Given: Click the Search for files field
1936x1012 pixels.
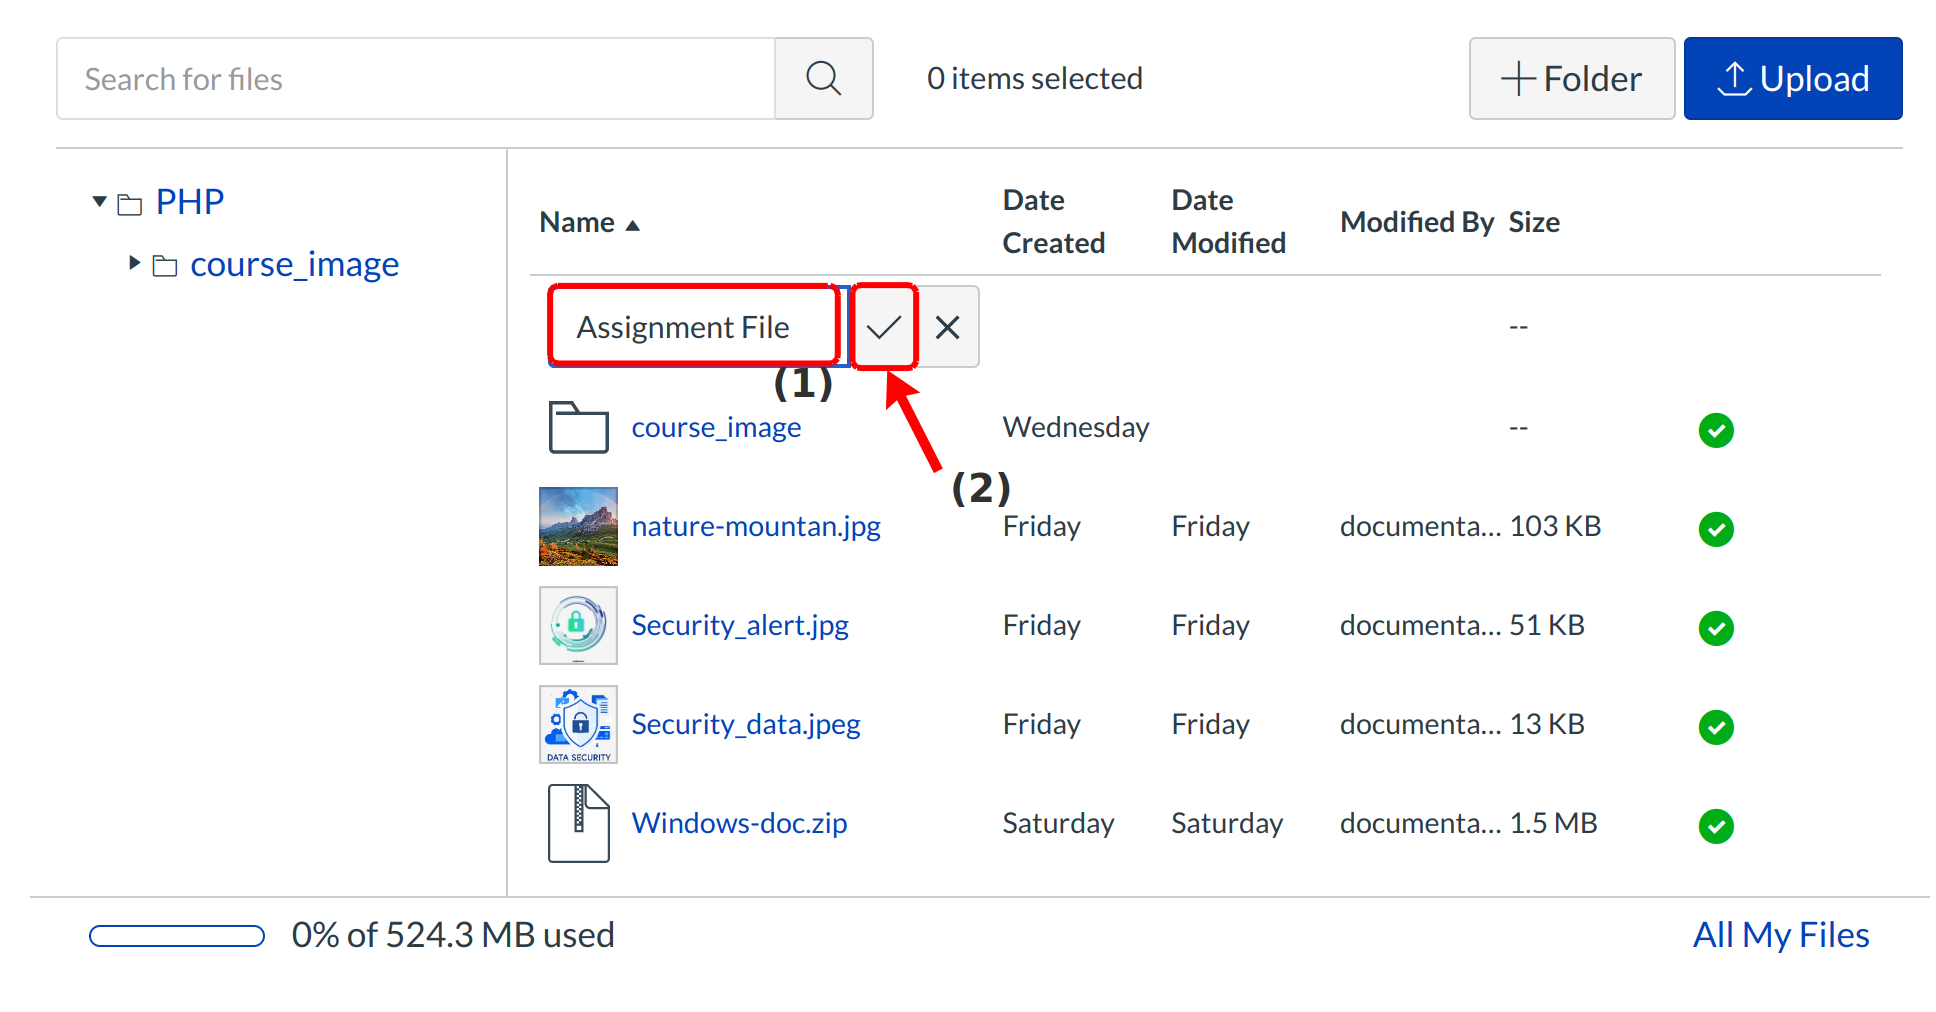Looking at the screenshot, I should (415, 78).
